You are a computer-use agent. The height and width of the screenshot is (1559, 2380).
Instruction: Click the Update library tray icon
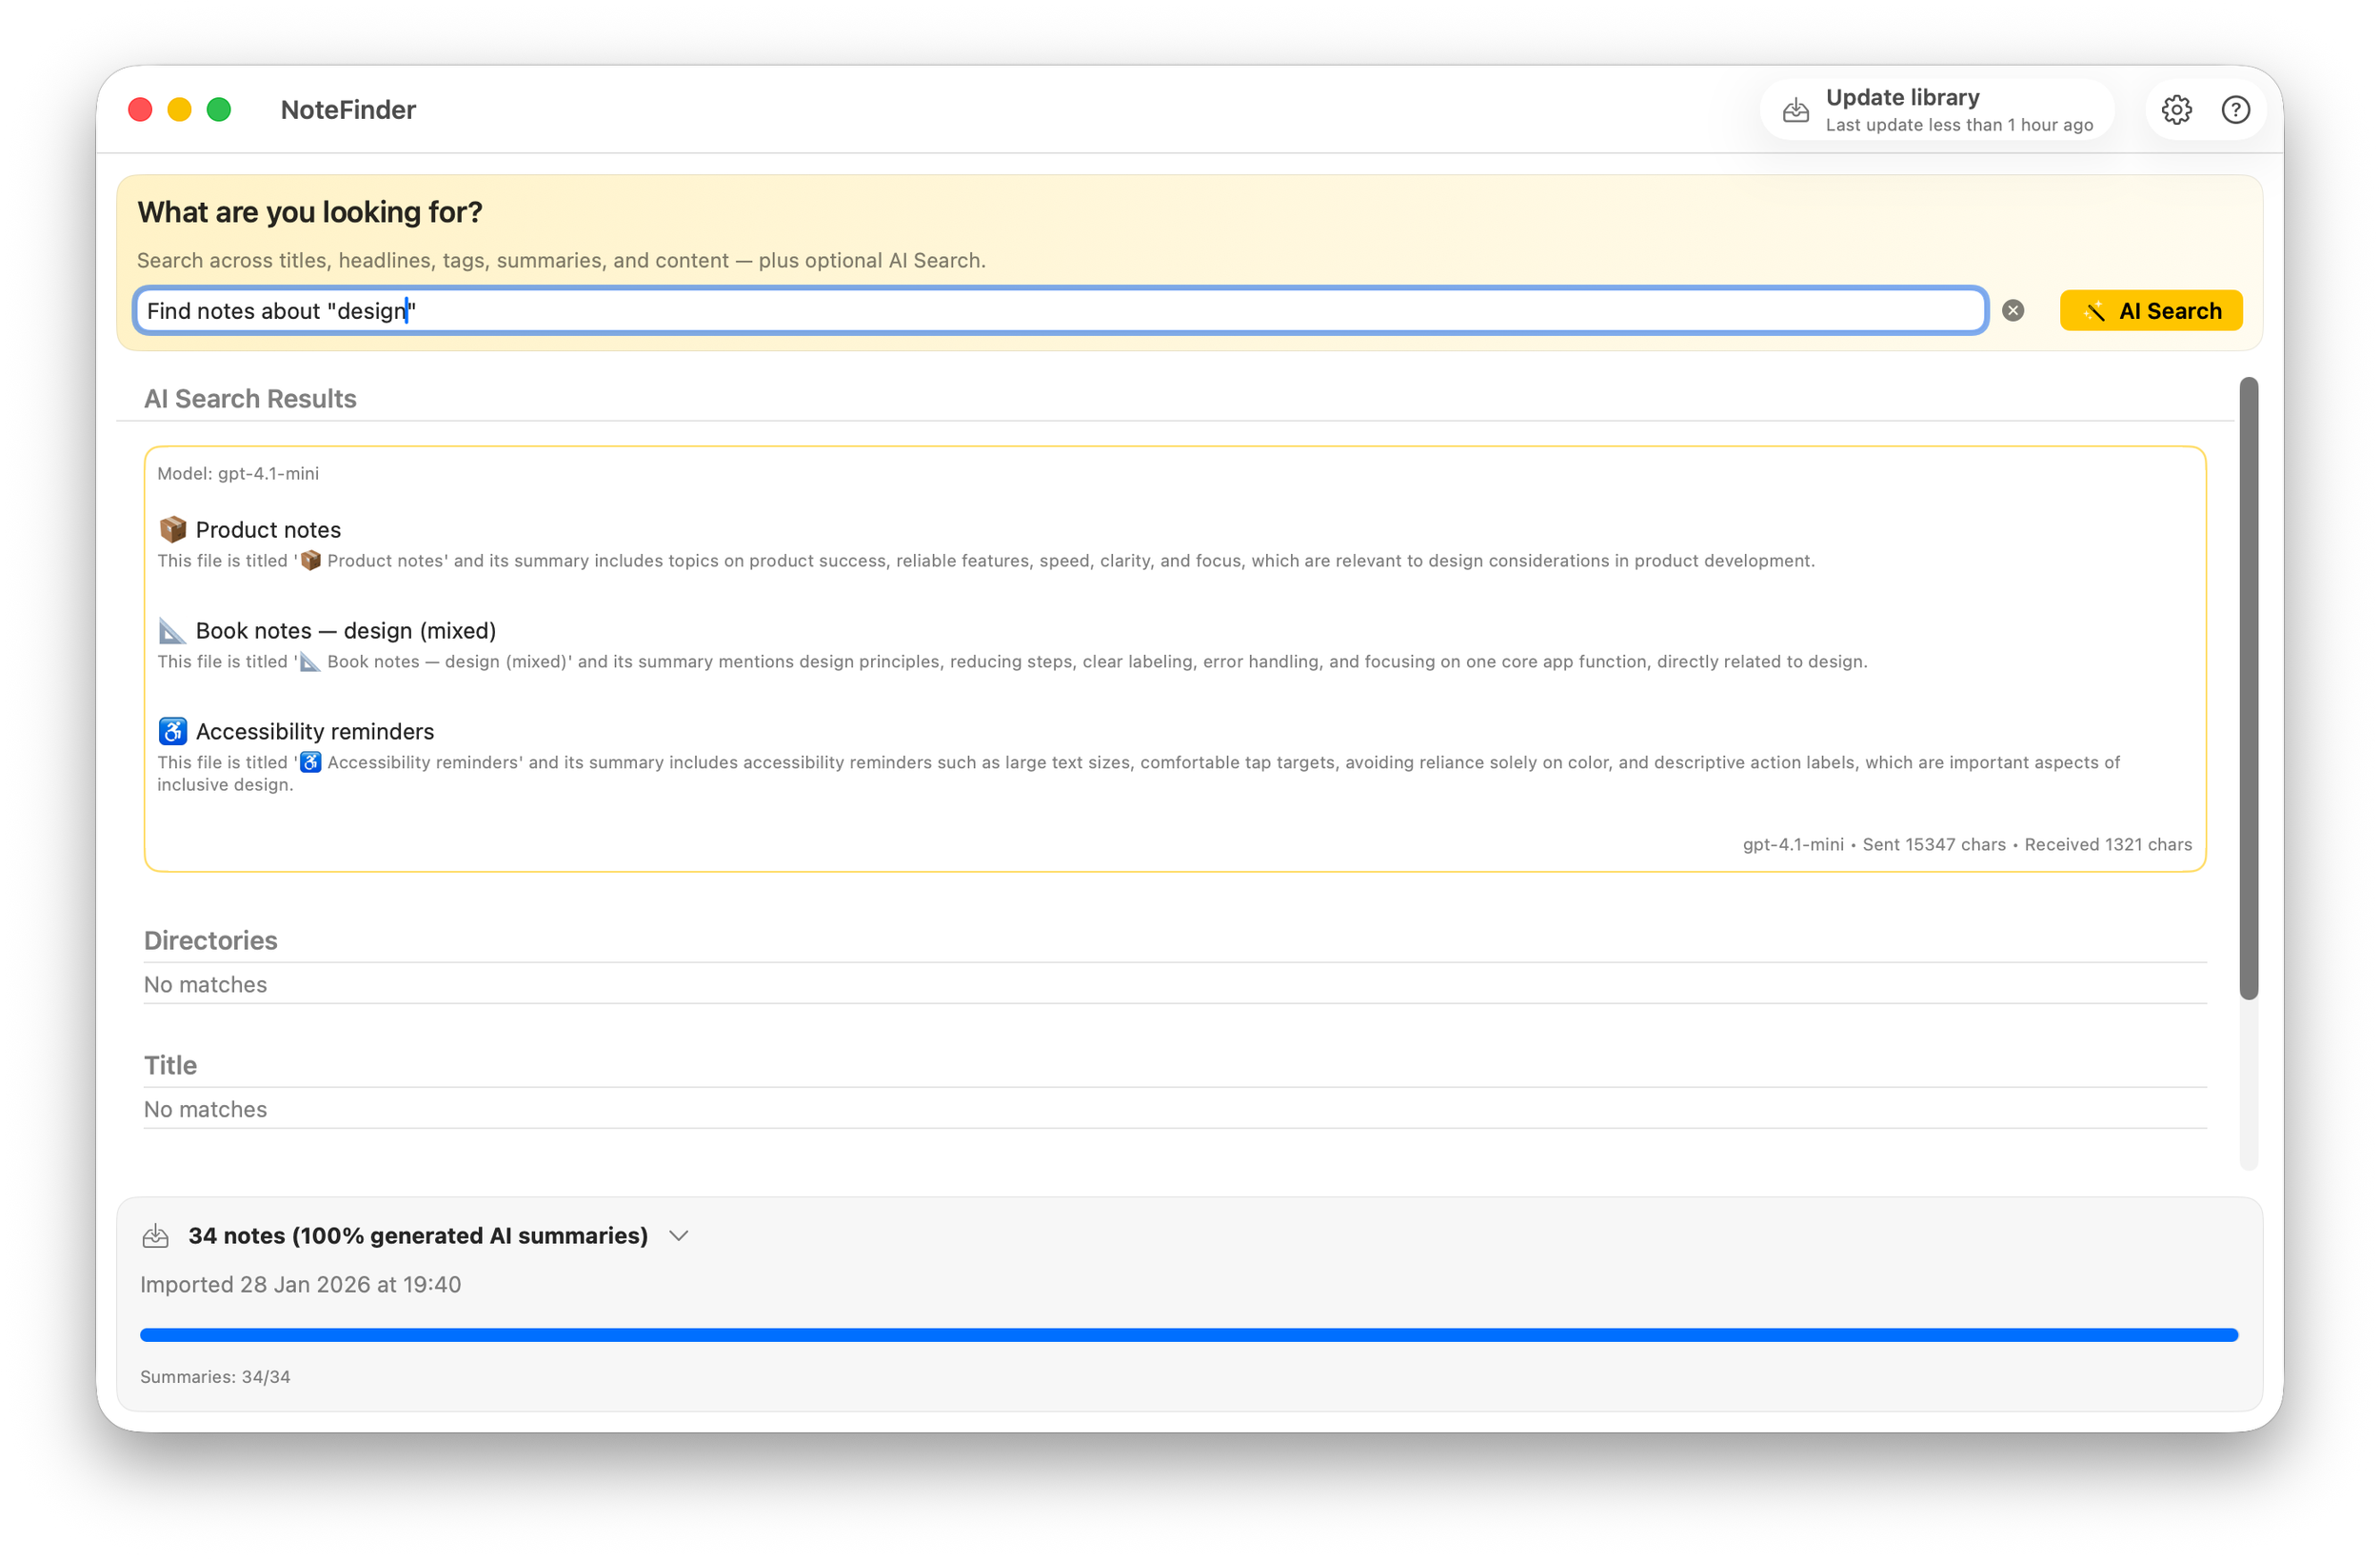[x=1796, y=110]
